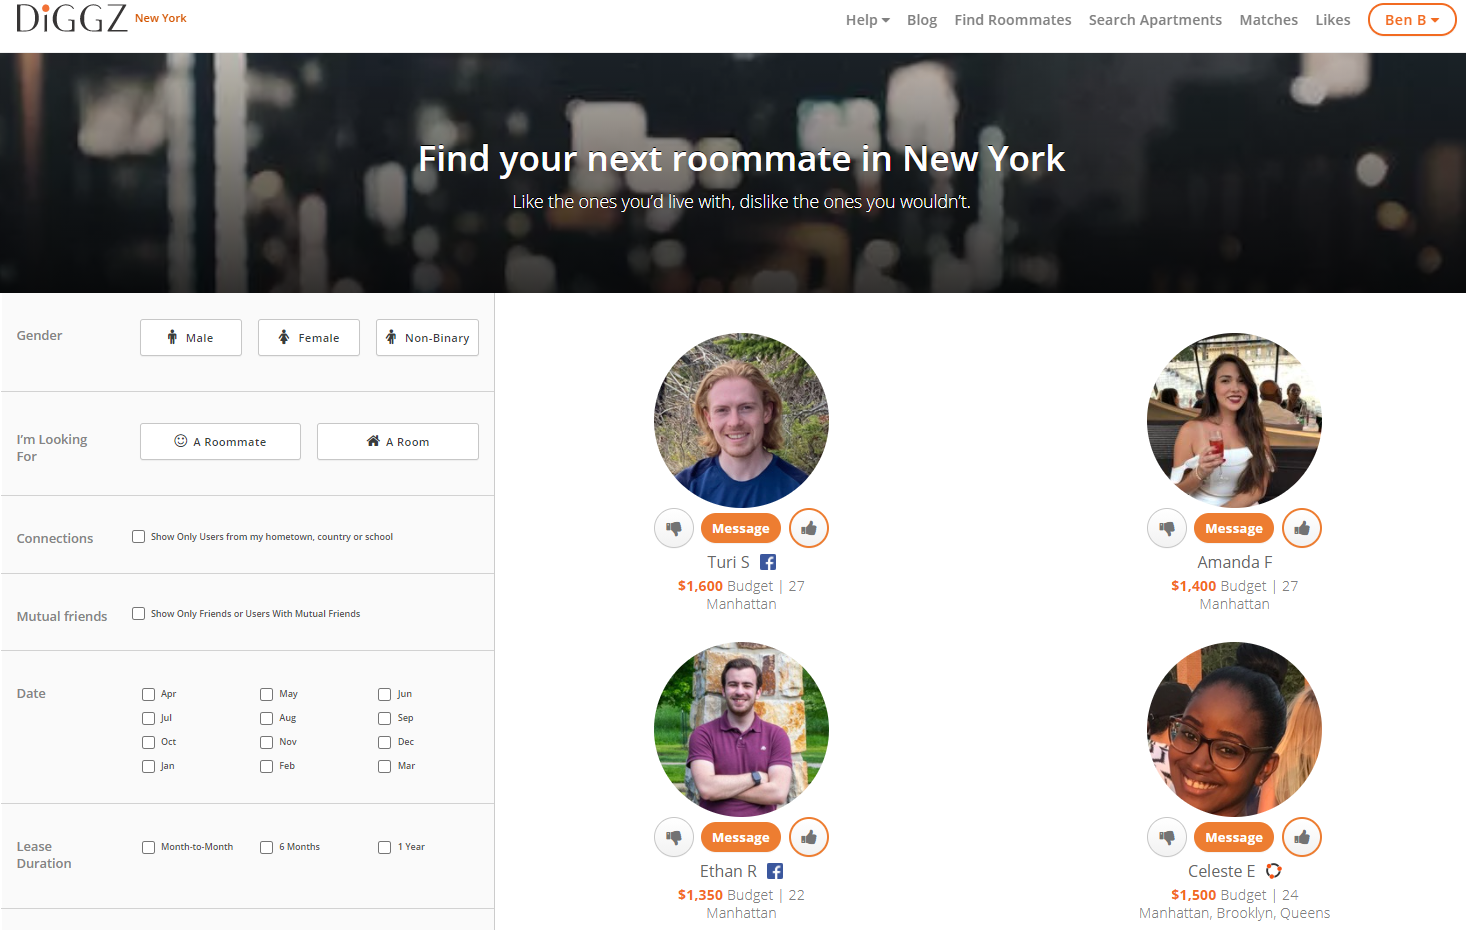
Task: View your Matches
Action: [1269, 20]
